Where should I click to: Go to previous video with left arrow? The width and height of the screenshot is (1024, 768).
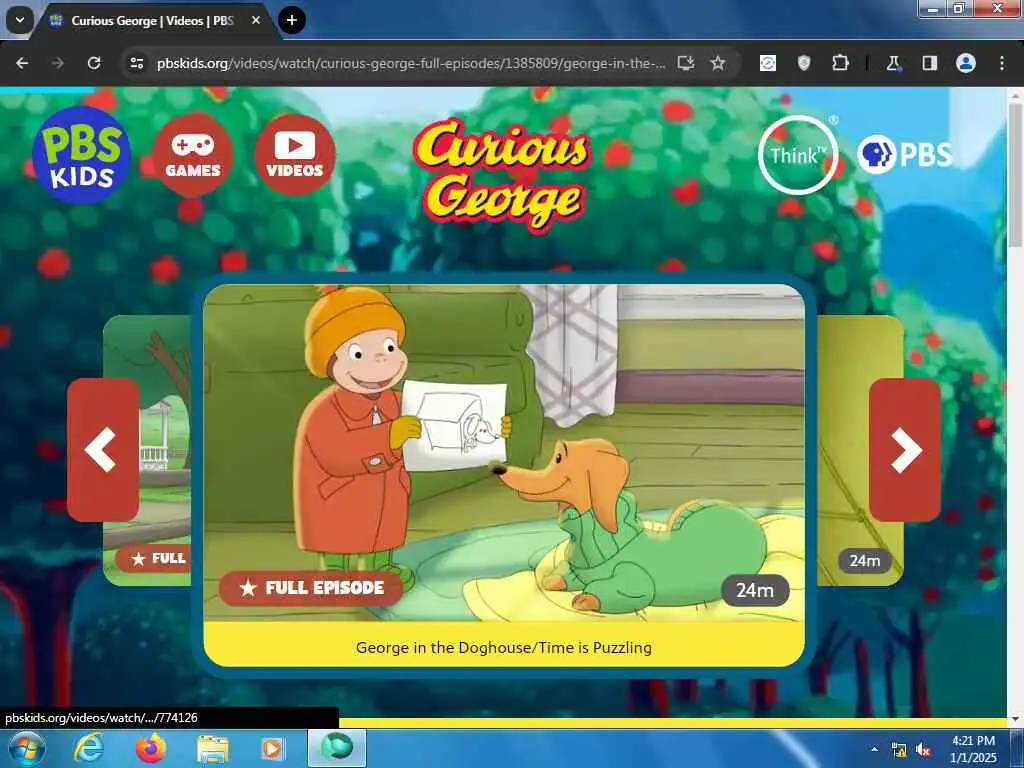[x=103, y=450]
